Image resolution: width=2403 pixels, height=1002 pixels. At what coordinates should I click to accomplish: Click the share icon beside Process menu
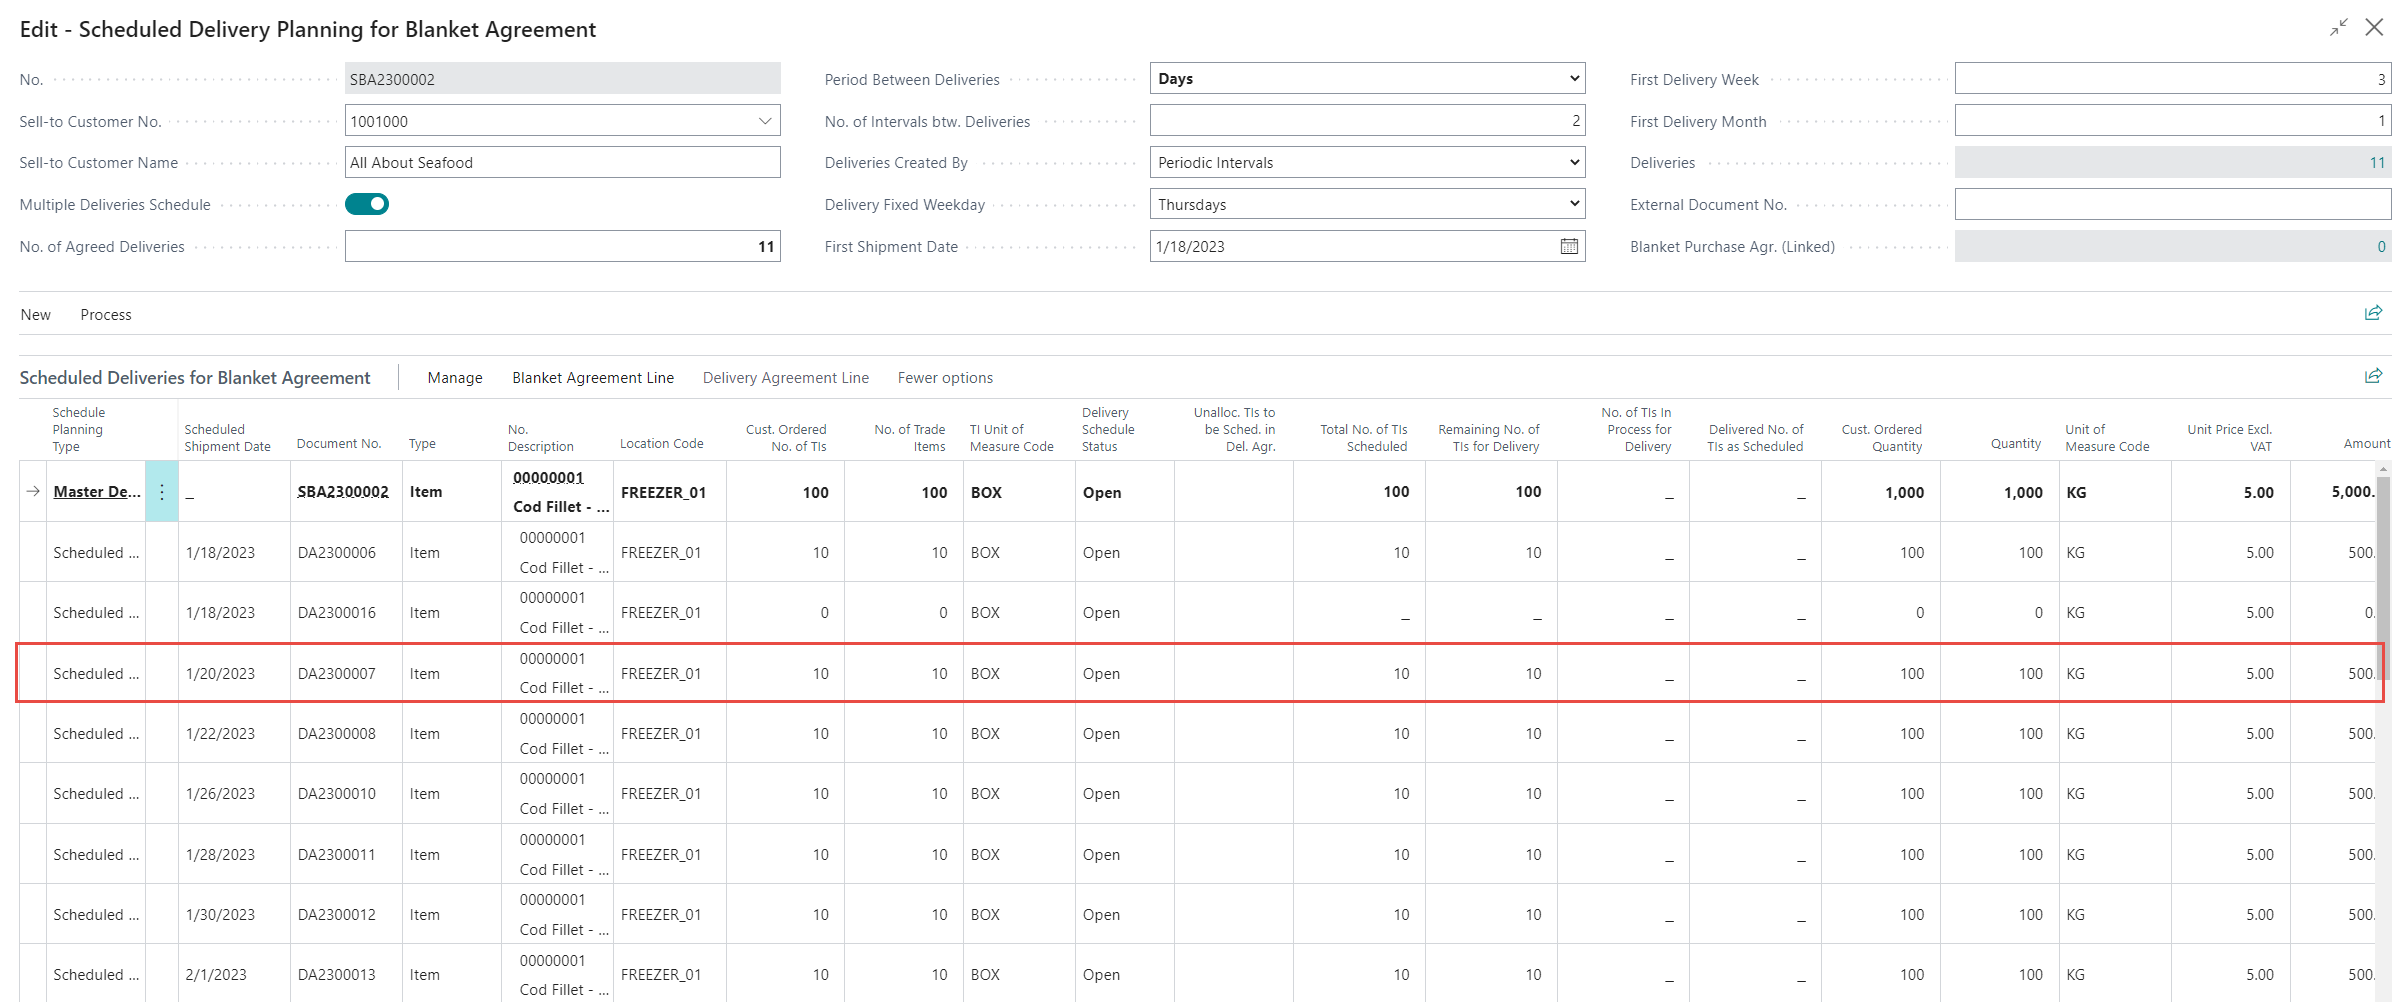tap(2372, 314)
